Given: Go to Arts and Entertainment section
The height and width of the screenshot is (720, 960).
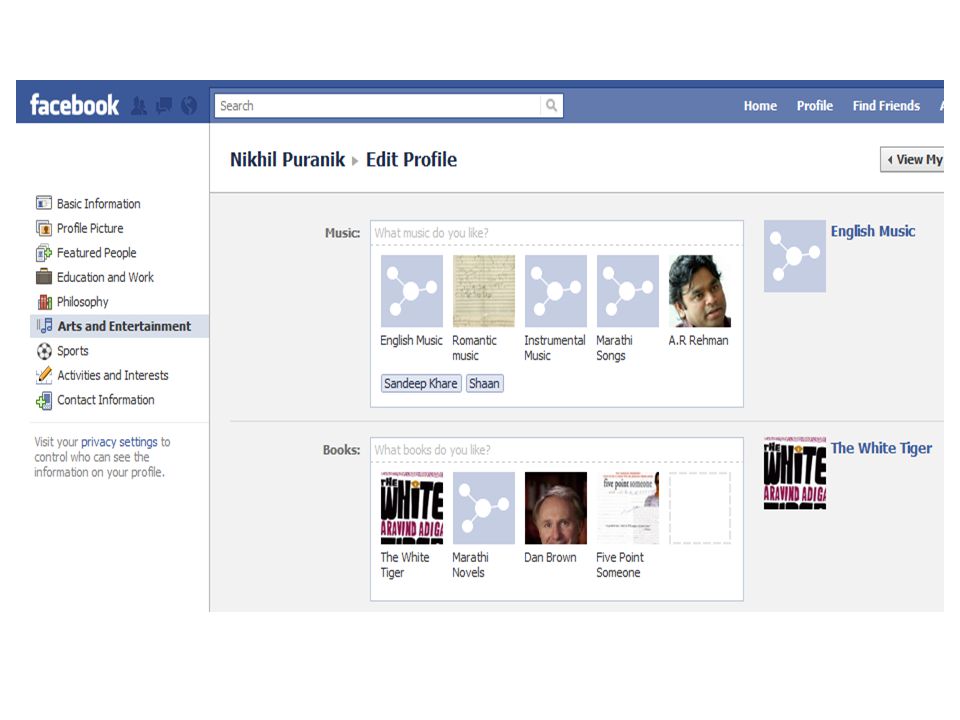Looking at the screenshot, I should 124,326.
